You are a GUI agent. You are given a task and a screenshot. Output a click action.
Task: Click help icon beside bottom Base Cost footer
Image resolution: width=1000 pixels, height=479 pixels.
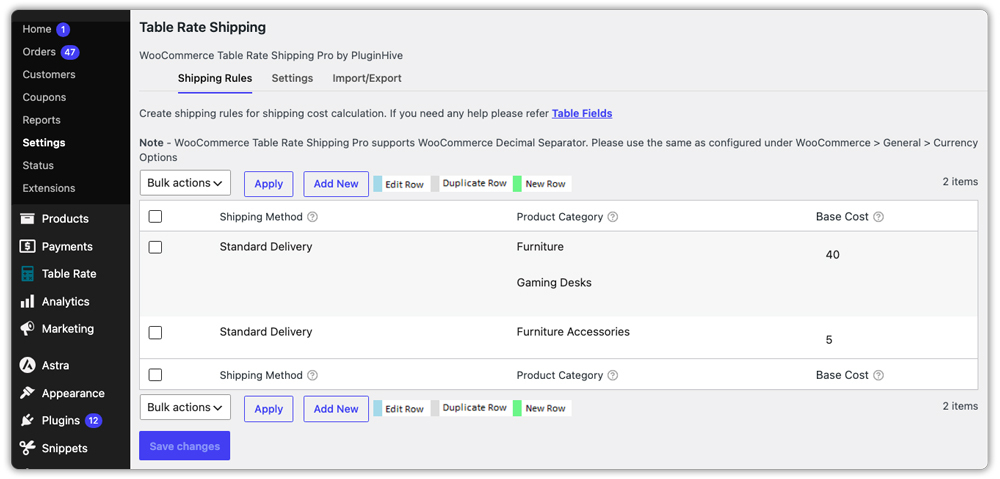(x=879, y=375)
